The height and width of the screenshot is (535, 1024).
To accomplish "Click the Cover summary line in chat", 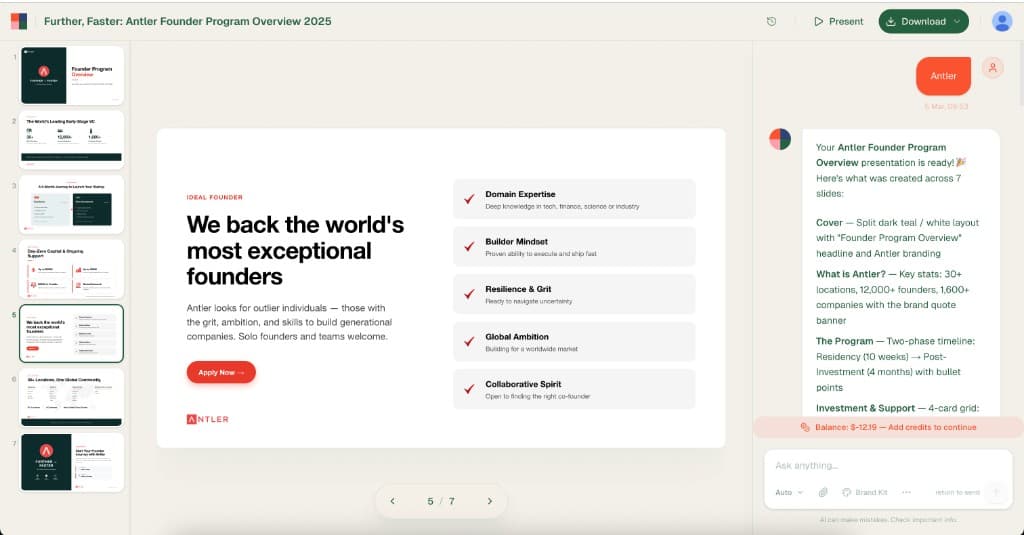I will (897, 238).
